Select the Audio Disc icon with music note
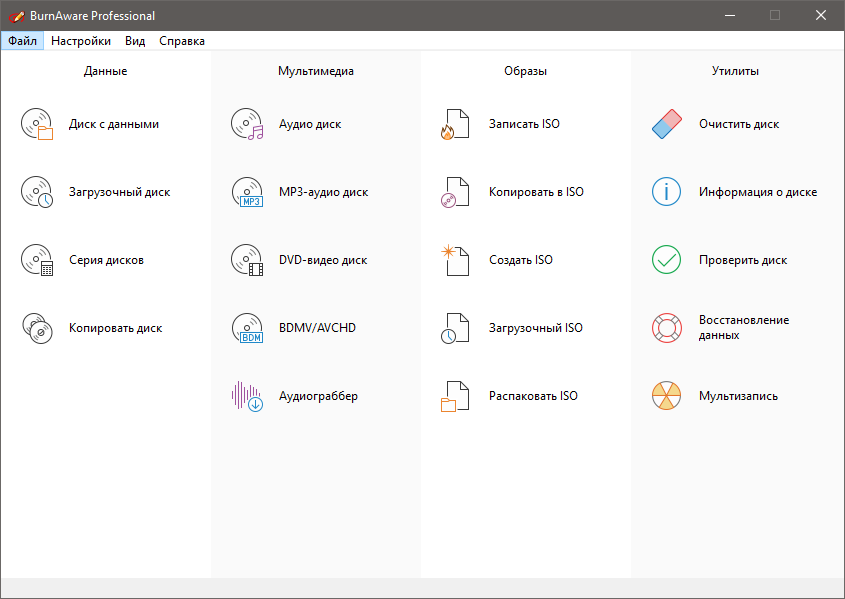This screenshot has height=599, width=845. click(x=247, y=125)
